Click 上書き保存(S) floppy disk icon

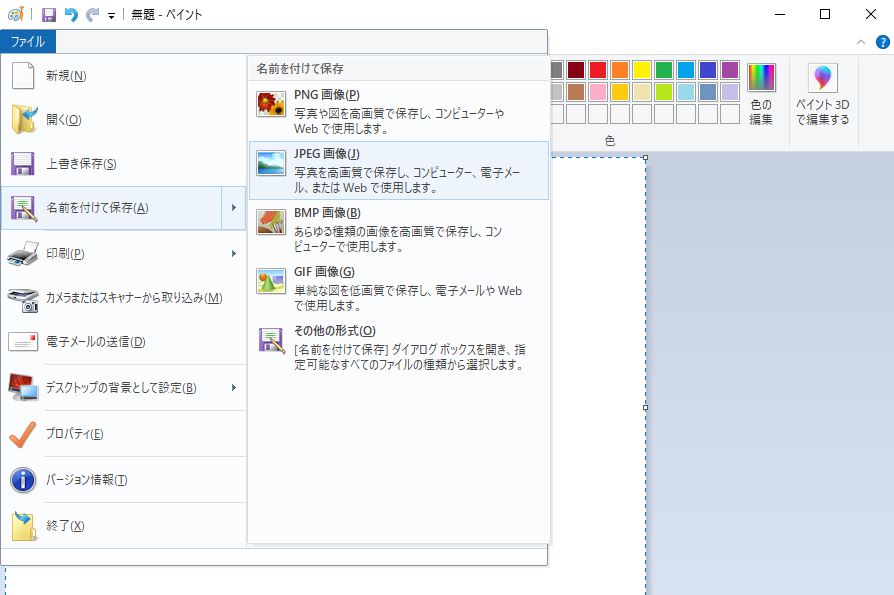[23, 164]
